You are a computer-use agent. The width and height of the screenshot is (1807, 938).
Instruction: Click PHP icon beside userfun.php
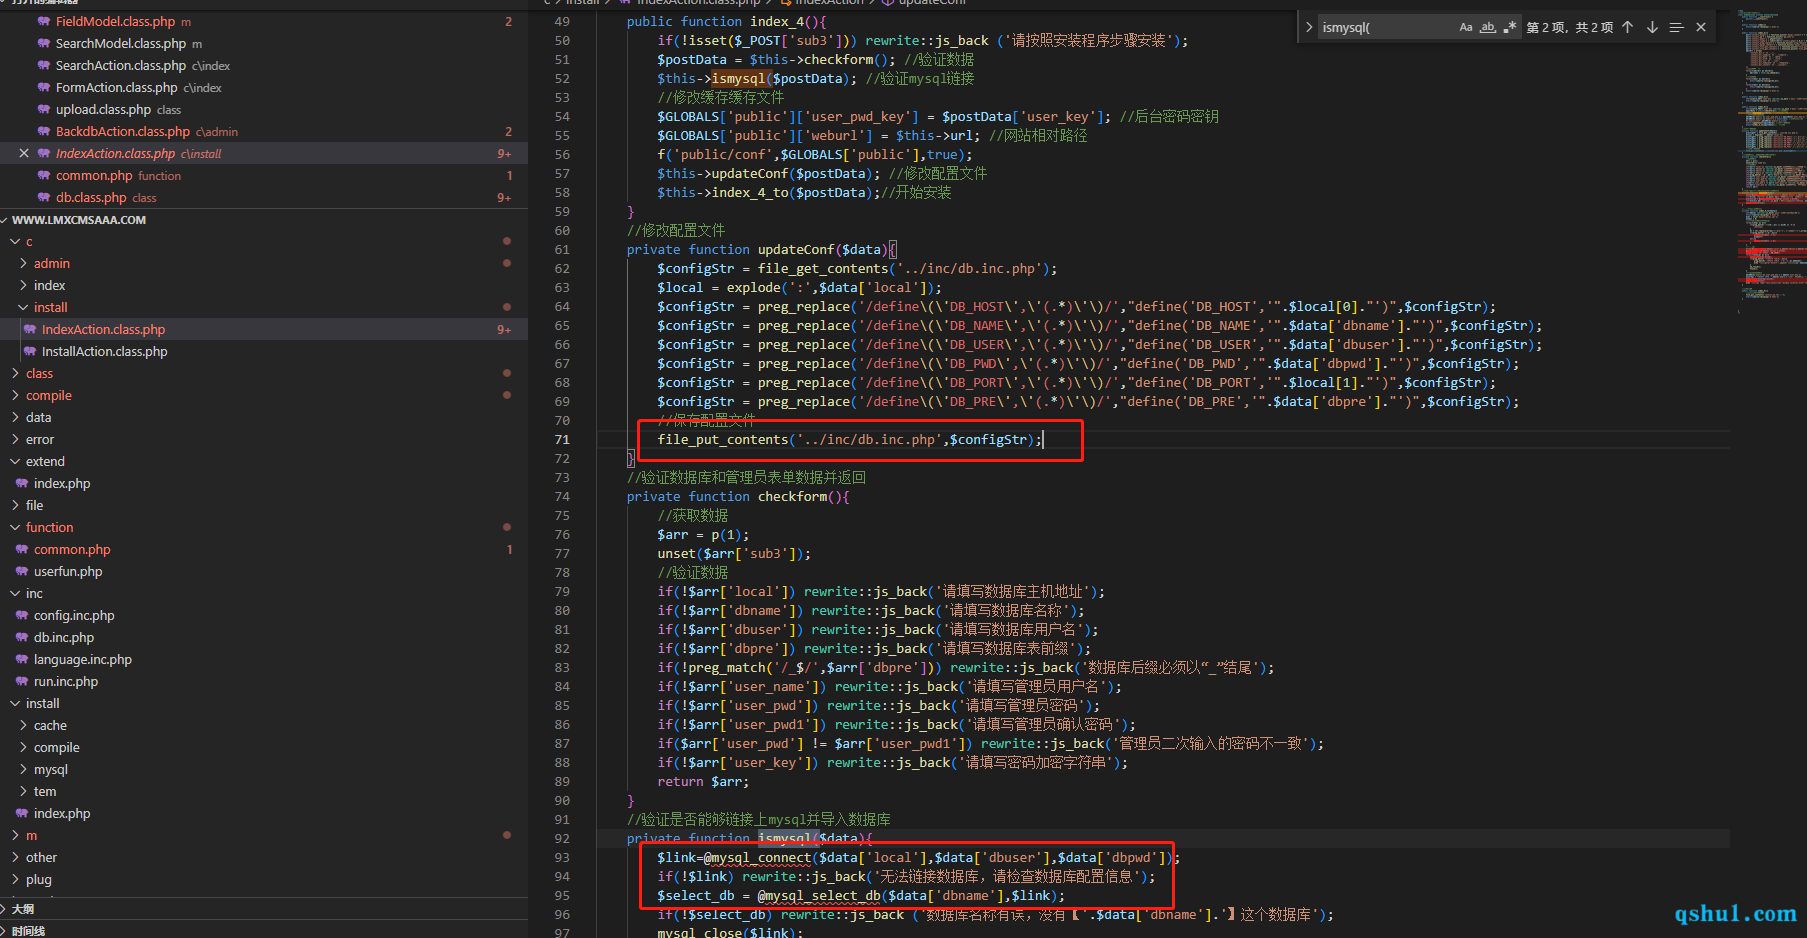(22, 571)
